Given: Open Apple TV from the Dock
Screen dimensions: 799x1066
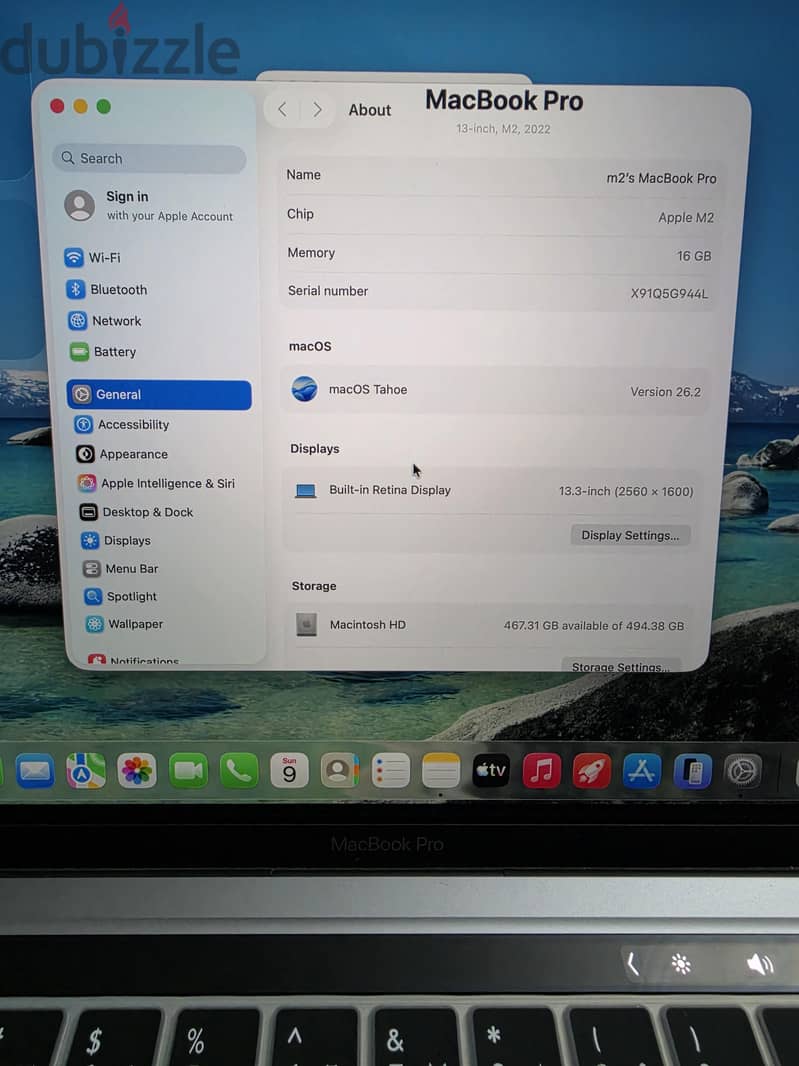Looking at the screenshot, I should (491, 771).
